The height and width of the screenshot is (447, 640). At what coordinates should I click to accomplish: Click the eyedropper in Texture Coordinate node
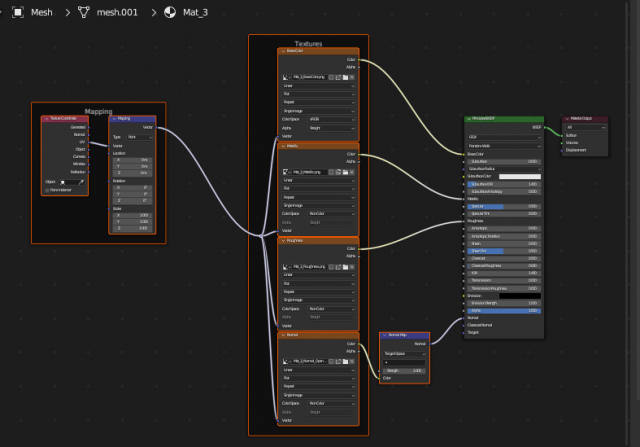82,183
